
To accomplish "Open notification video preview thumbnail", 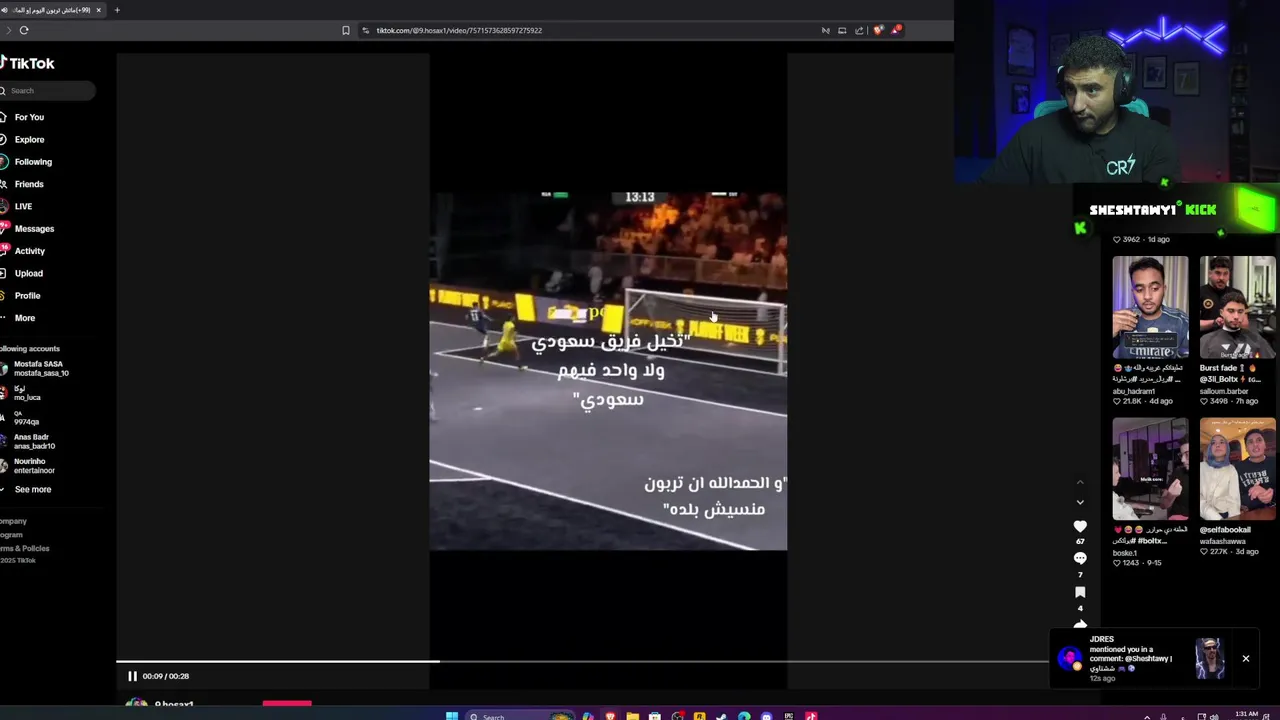I will pos(1210,659).
